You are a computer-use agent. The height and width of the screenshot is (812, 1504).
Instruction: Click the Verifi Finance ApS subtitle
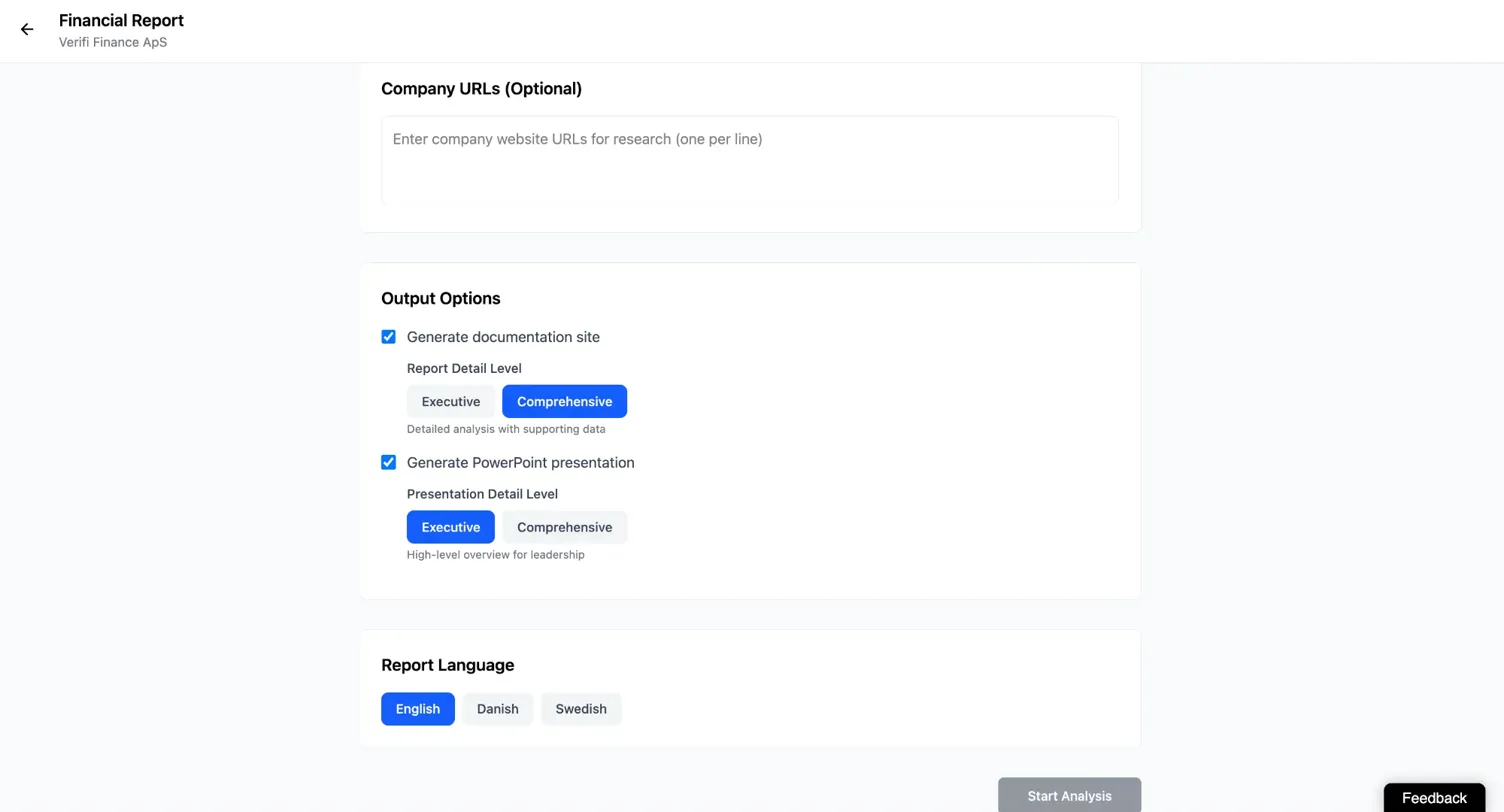pos(113,42)
